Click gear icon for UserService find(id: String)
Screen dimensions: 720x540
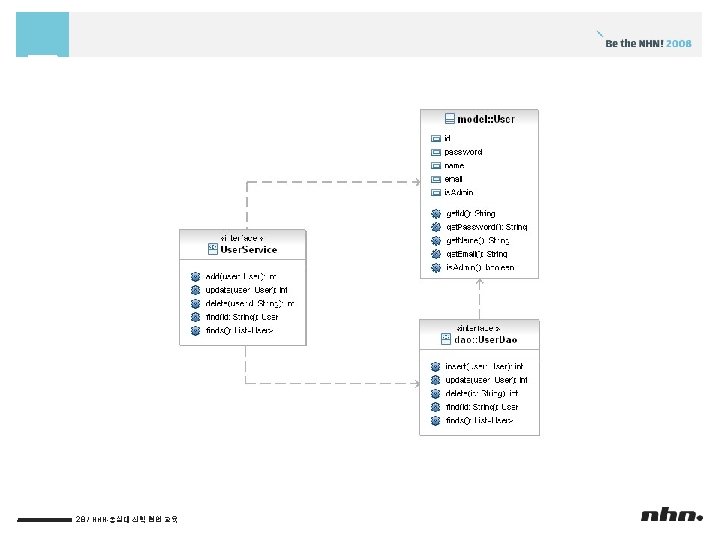[x=195, y=317]
